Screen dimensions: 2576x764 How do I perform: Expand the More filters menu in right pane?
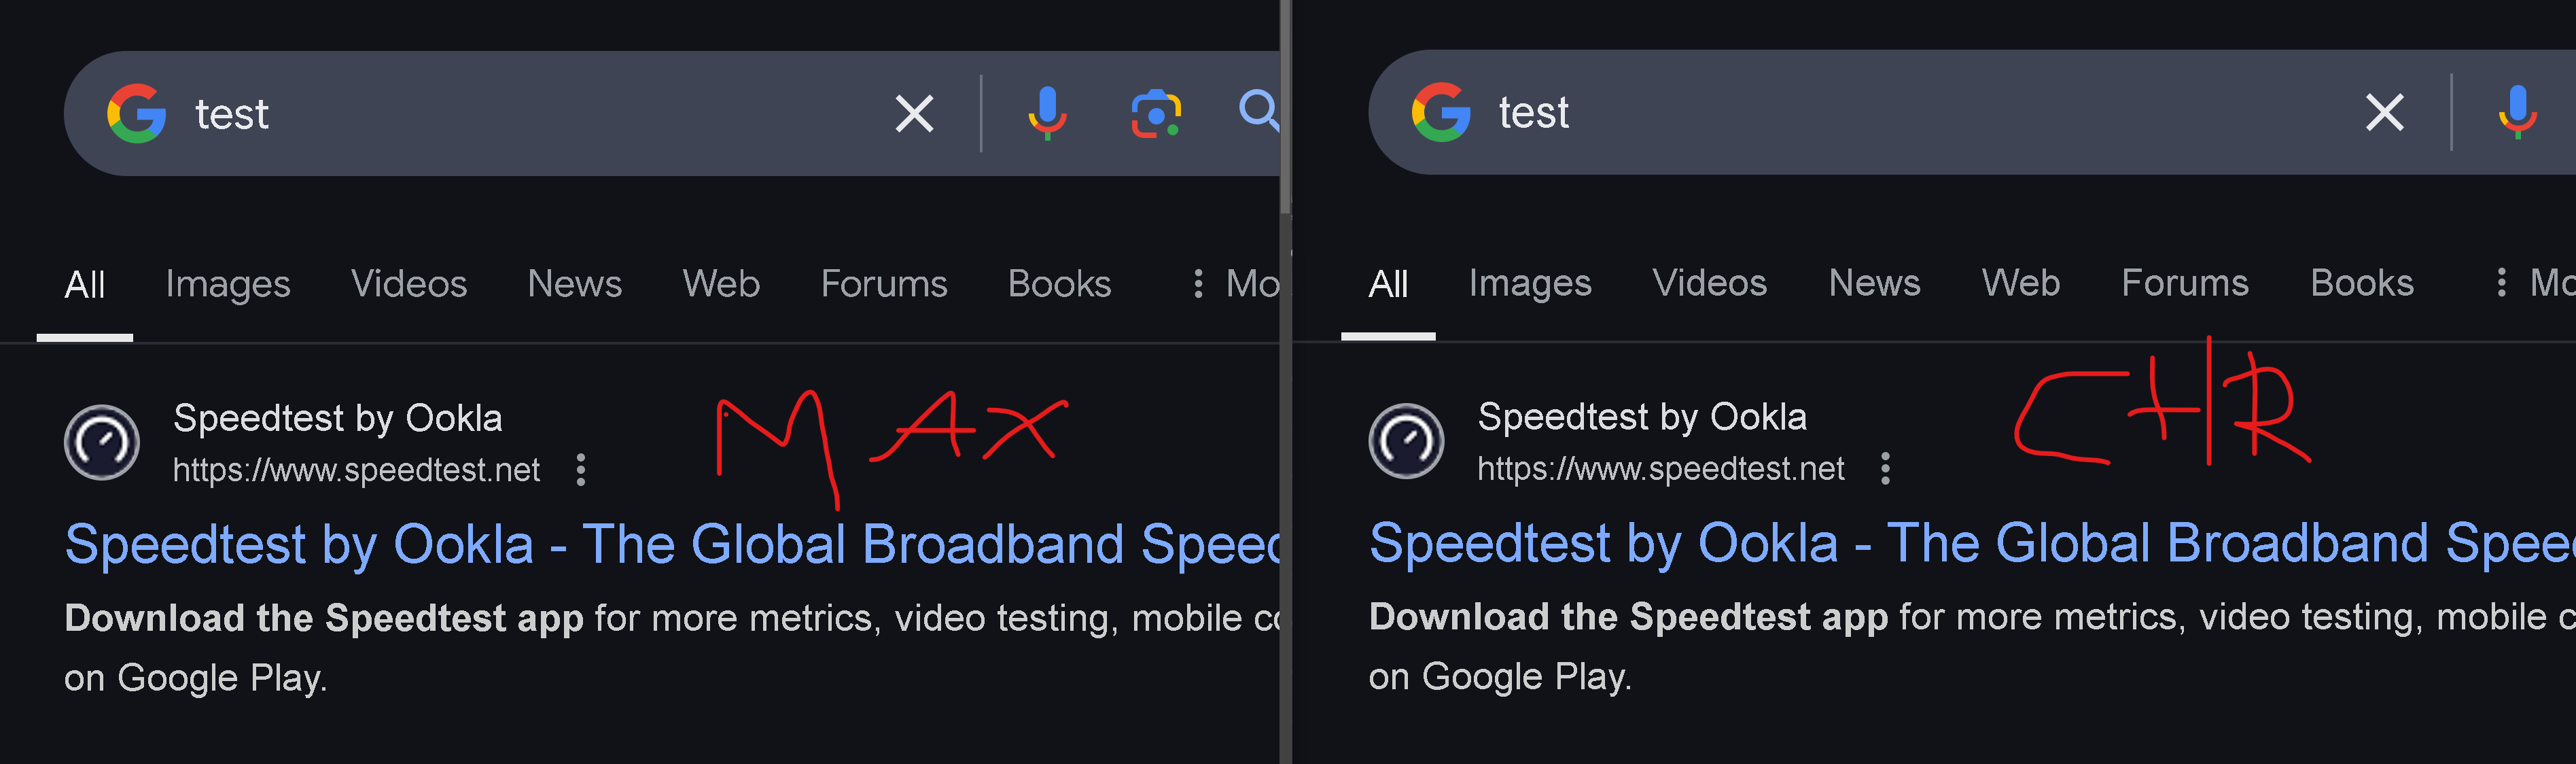[2535, 283]
